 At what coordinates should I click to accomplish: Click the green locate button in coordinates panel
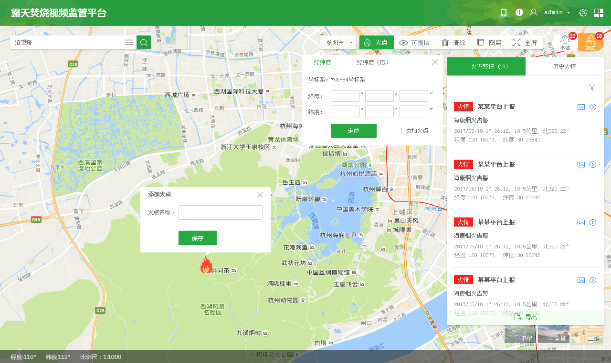pos(354,131)
